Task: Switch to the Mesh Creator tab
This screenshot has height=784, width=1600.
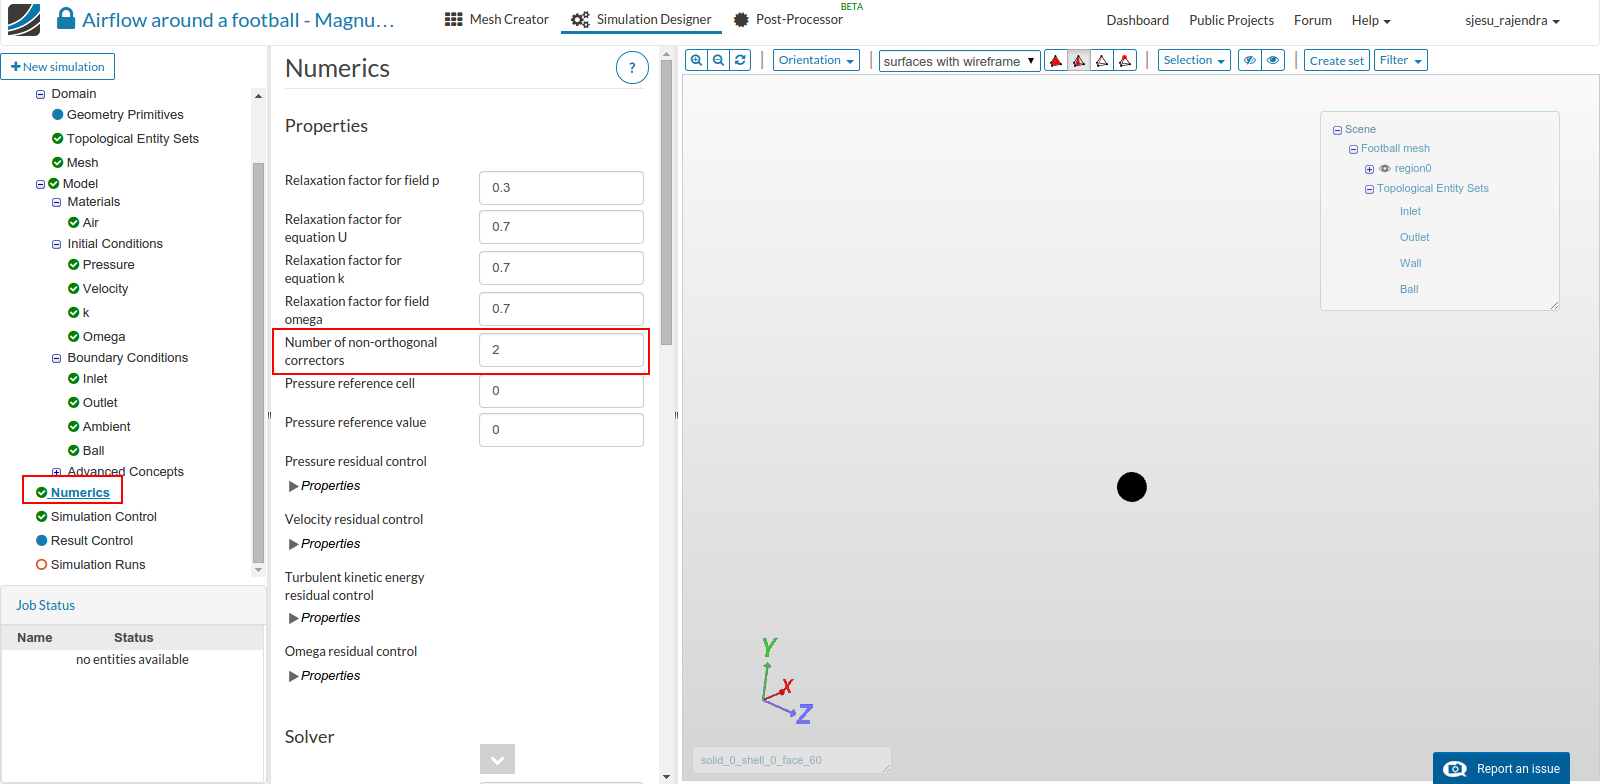Action: click(497, 20)
